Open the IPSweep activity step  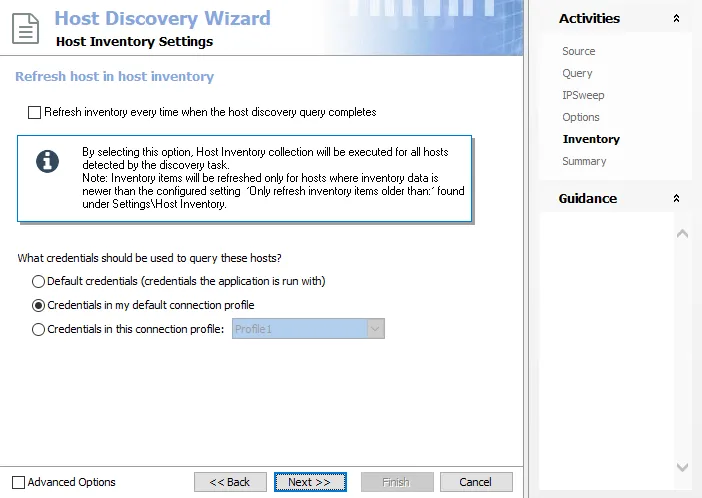pyautogui.click(x=583, y=95)
